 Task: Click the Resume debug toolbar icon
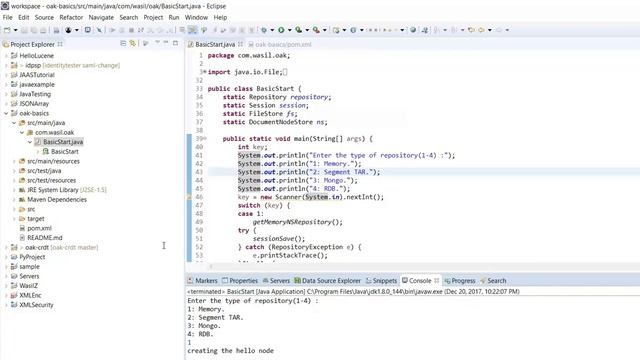pyautogui.click(x=112, y=30)
